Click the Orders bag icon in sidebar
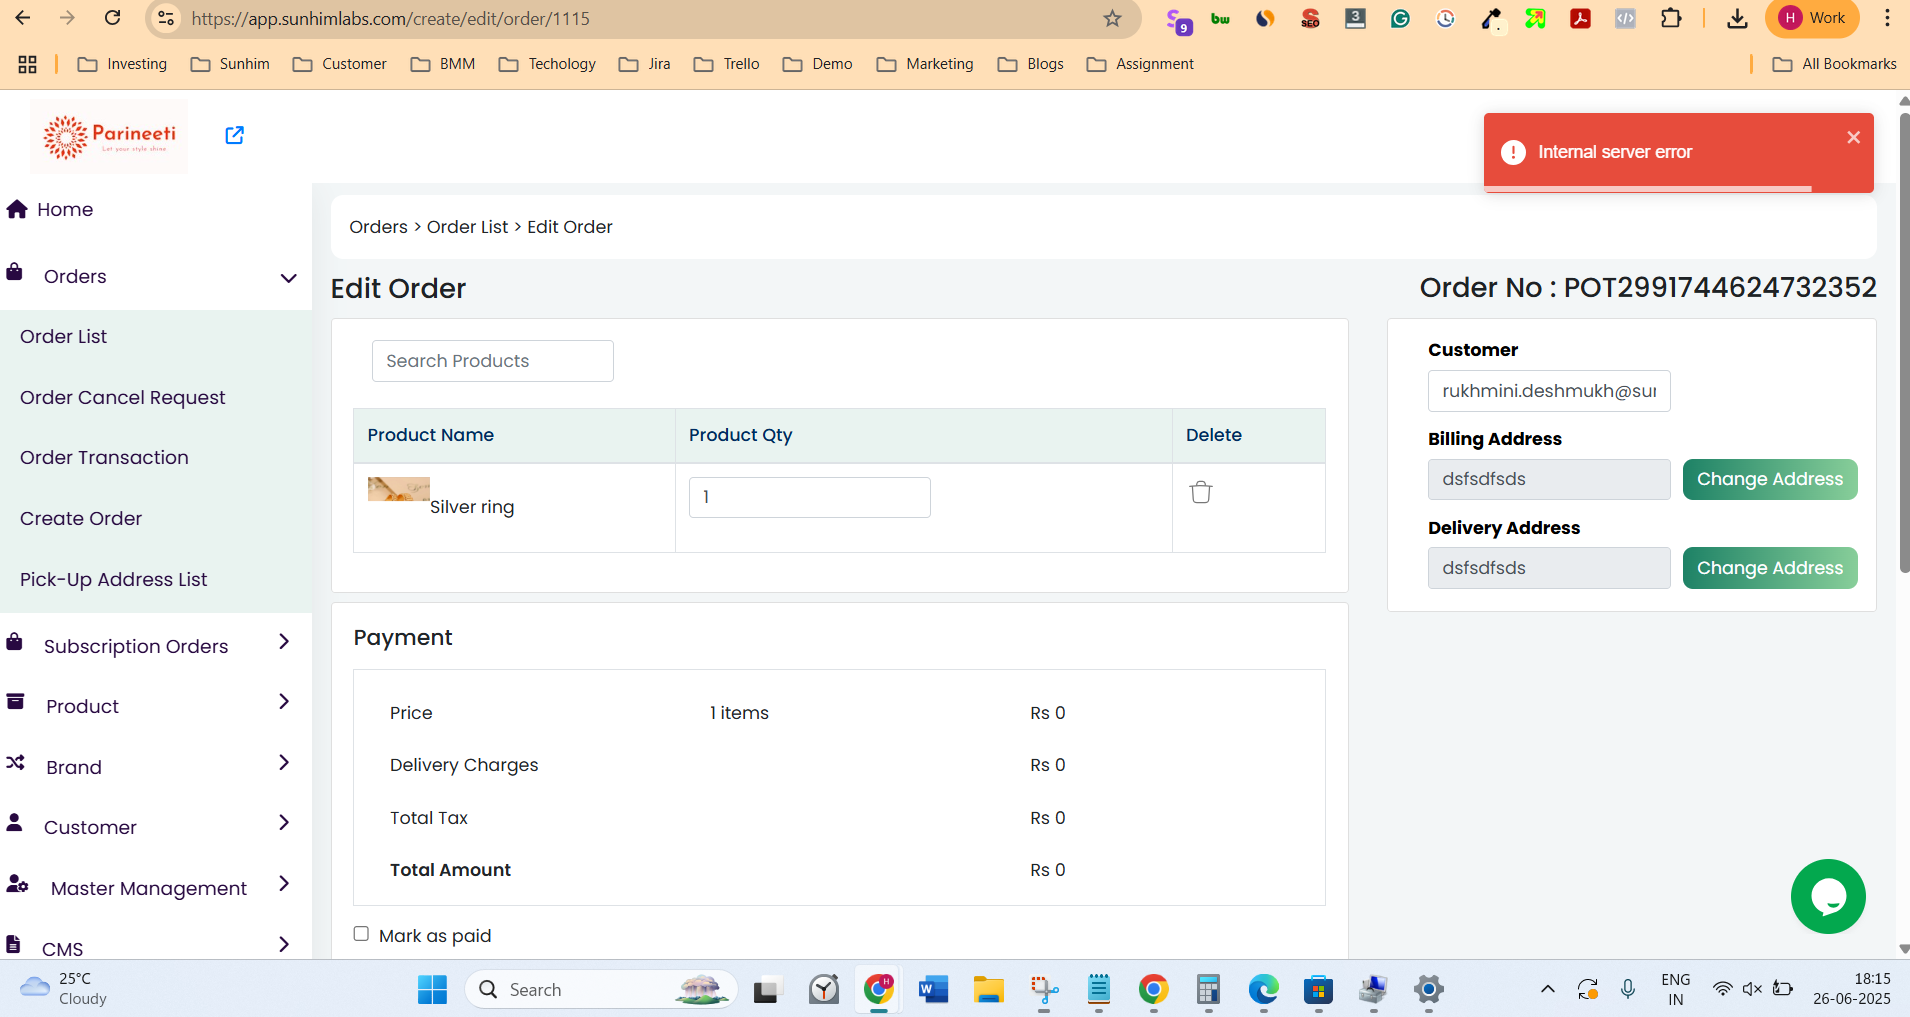Viewport: 1910px width, 1017px height. coord(15,272)
